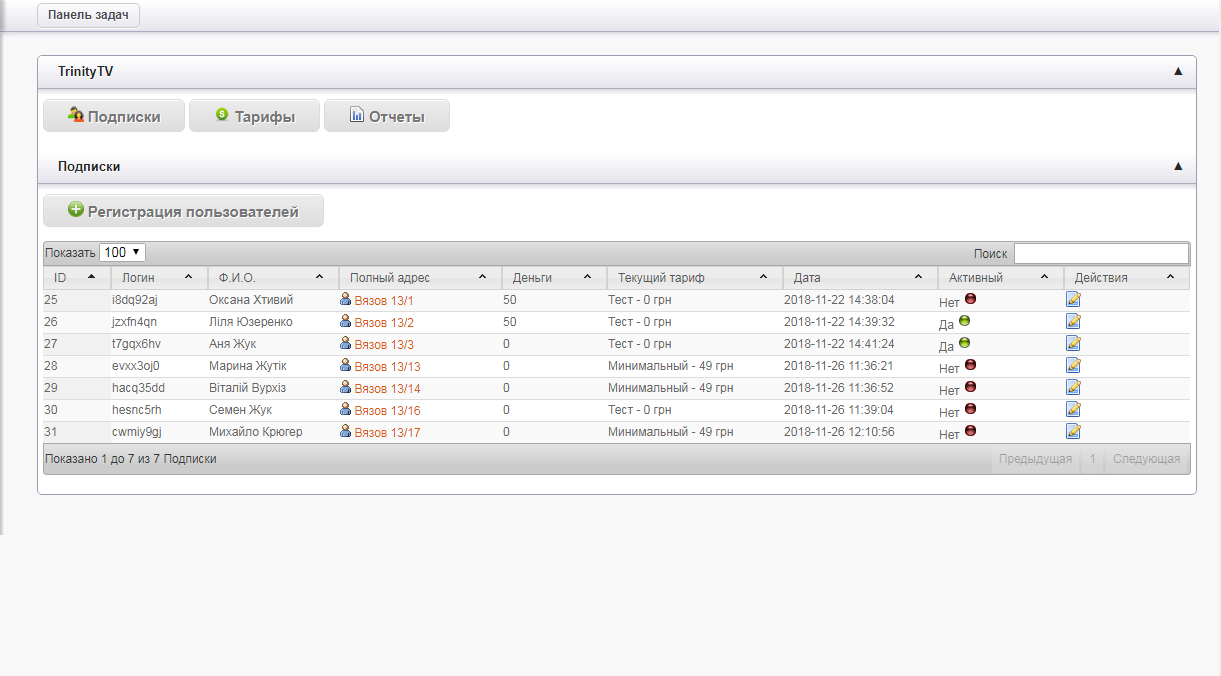Click edit icon for Ліля Юзеренко row

pyautogui.click(x=1073, y=321)
